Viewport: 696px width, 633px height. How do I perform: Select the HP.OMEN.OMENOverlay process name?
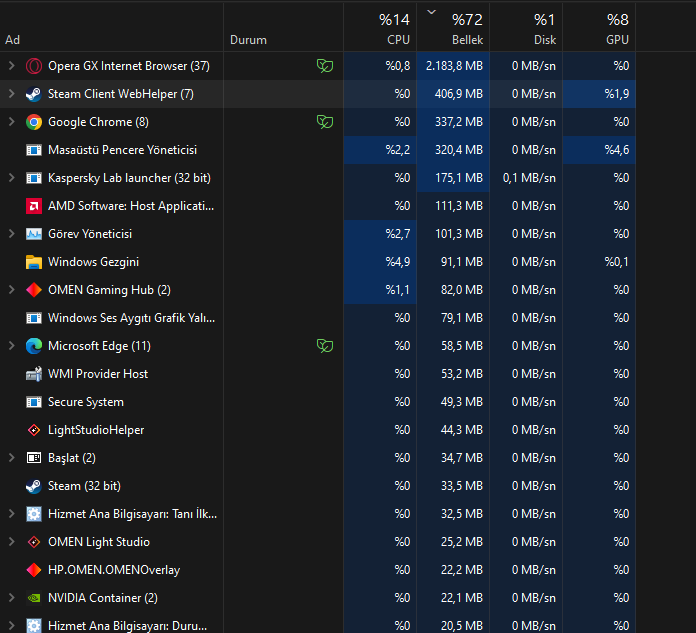point(114,570)
